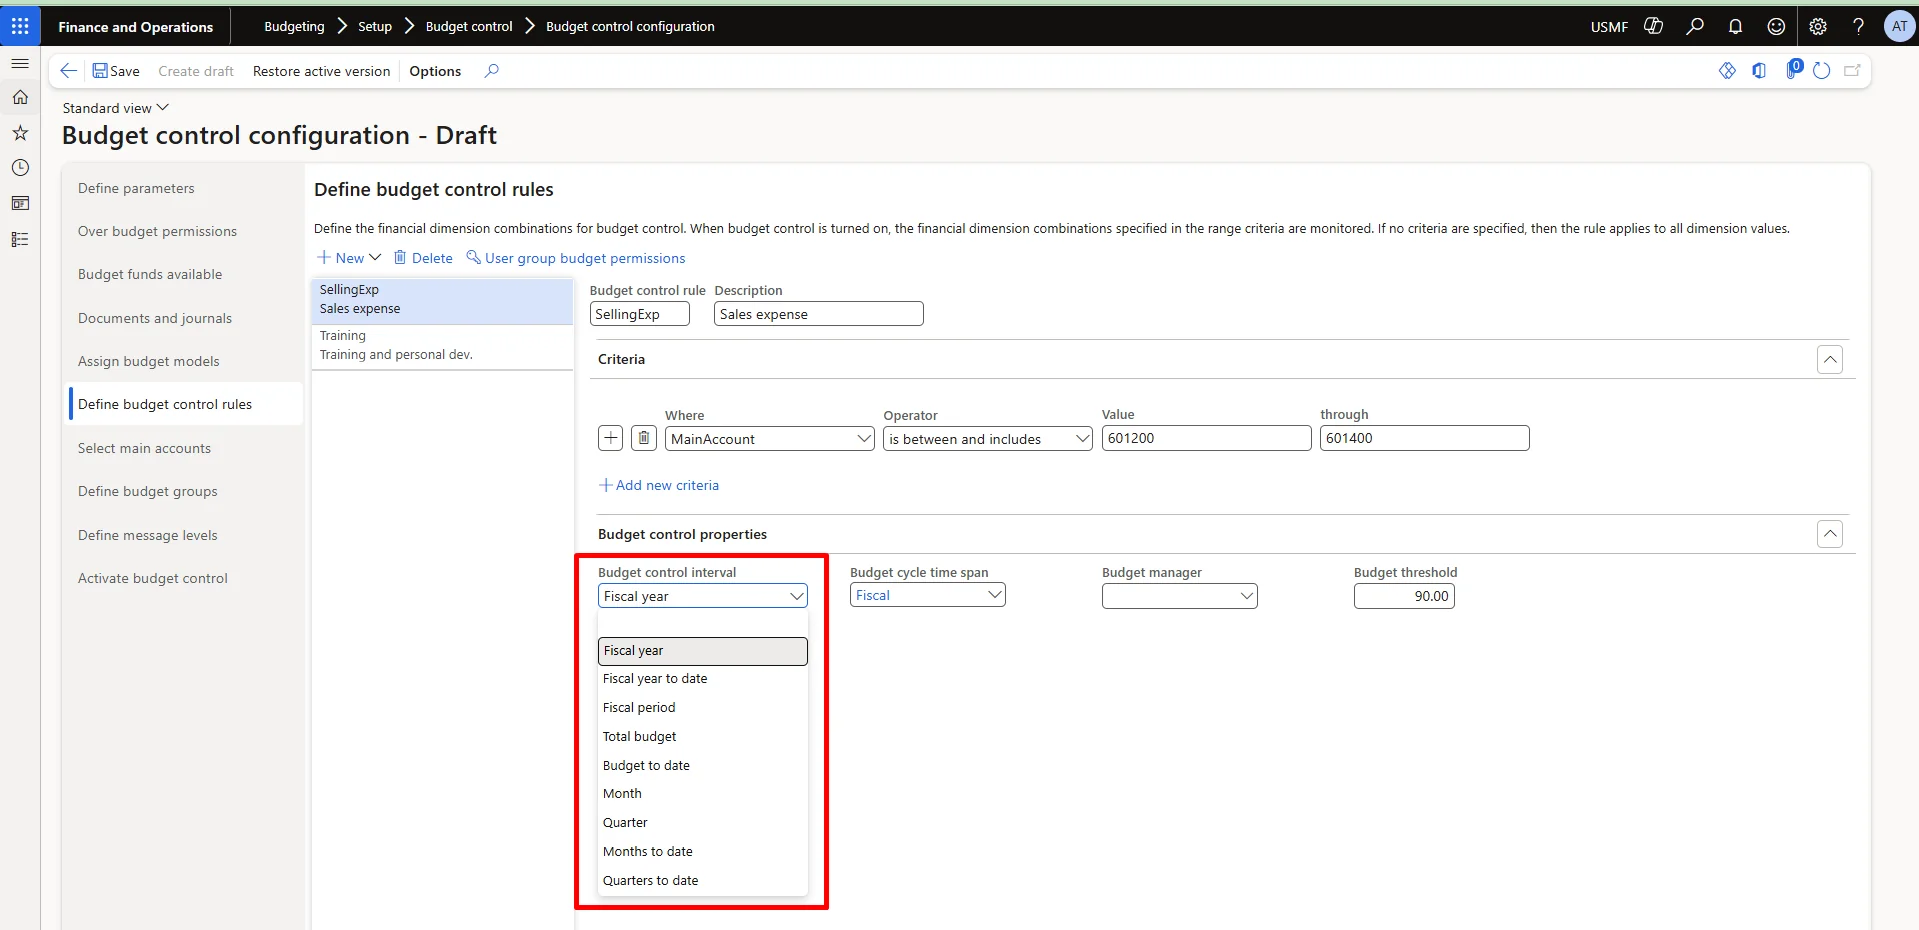Choose 'Months to date' option
Image resolution: width=1919 pixels, height=930 pixels.
point(703,852)
